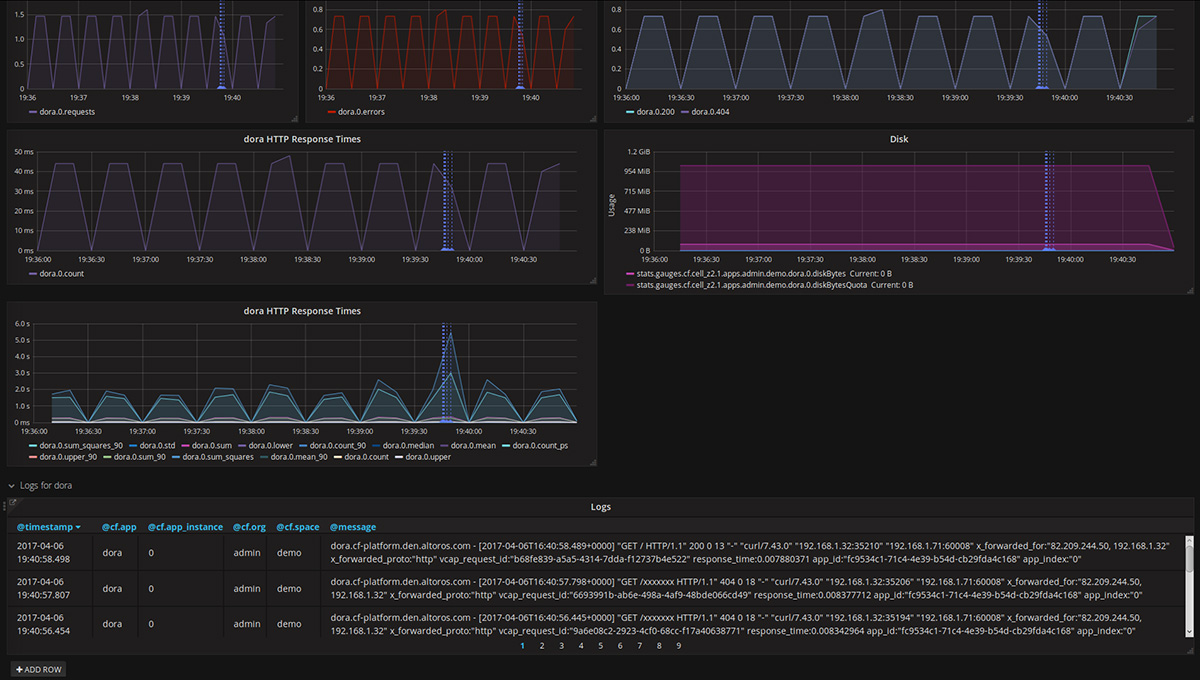
Task: Open the Logs for dora row title
Action: 46,486
